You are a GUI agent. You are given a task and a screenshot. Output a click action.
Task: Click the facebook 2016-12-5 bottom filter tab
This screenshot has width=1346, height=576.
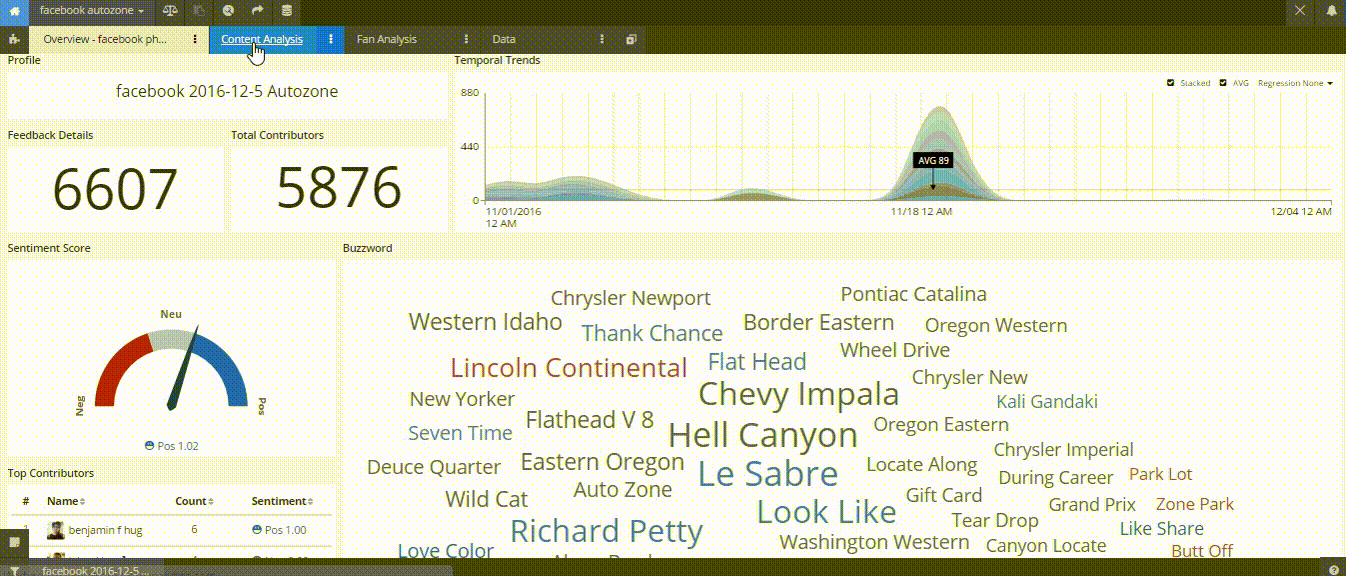click(x=95, y=570)
